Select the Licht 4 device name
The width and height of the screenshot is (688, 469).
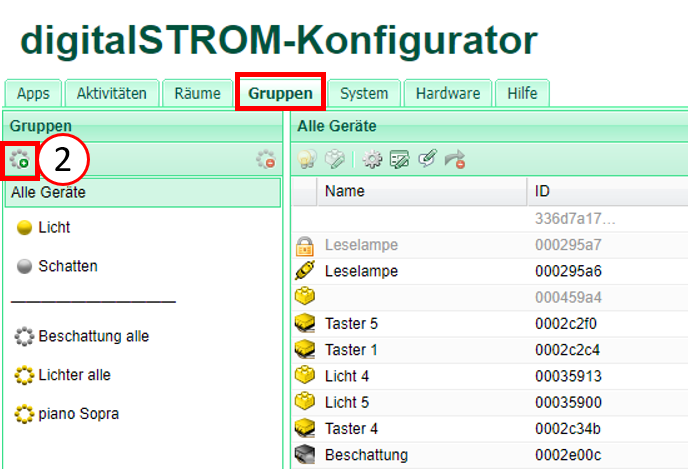tap(347, 376)
